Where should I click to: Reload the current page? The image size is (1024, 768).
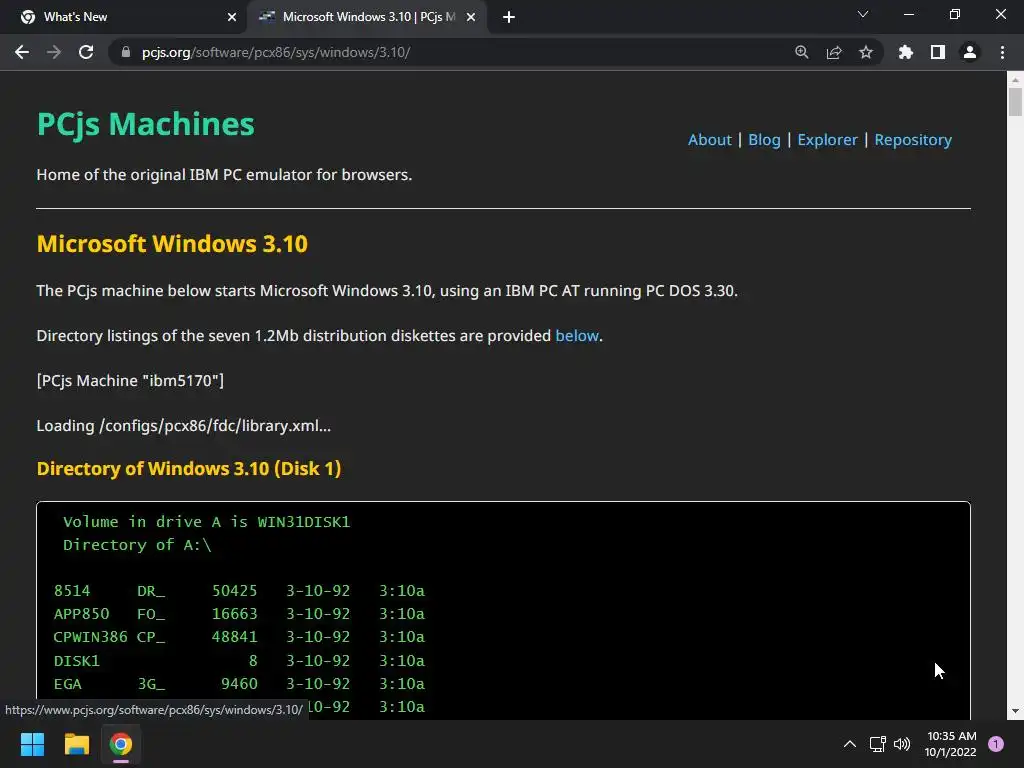[x=86, y=52]
